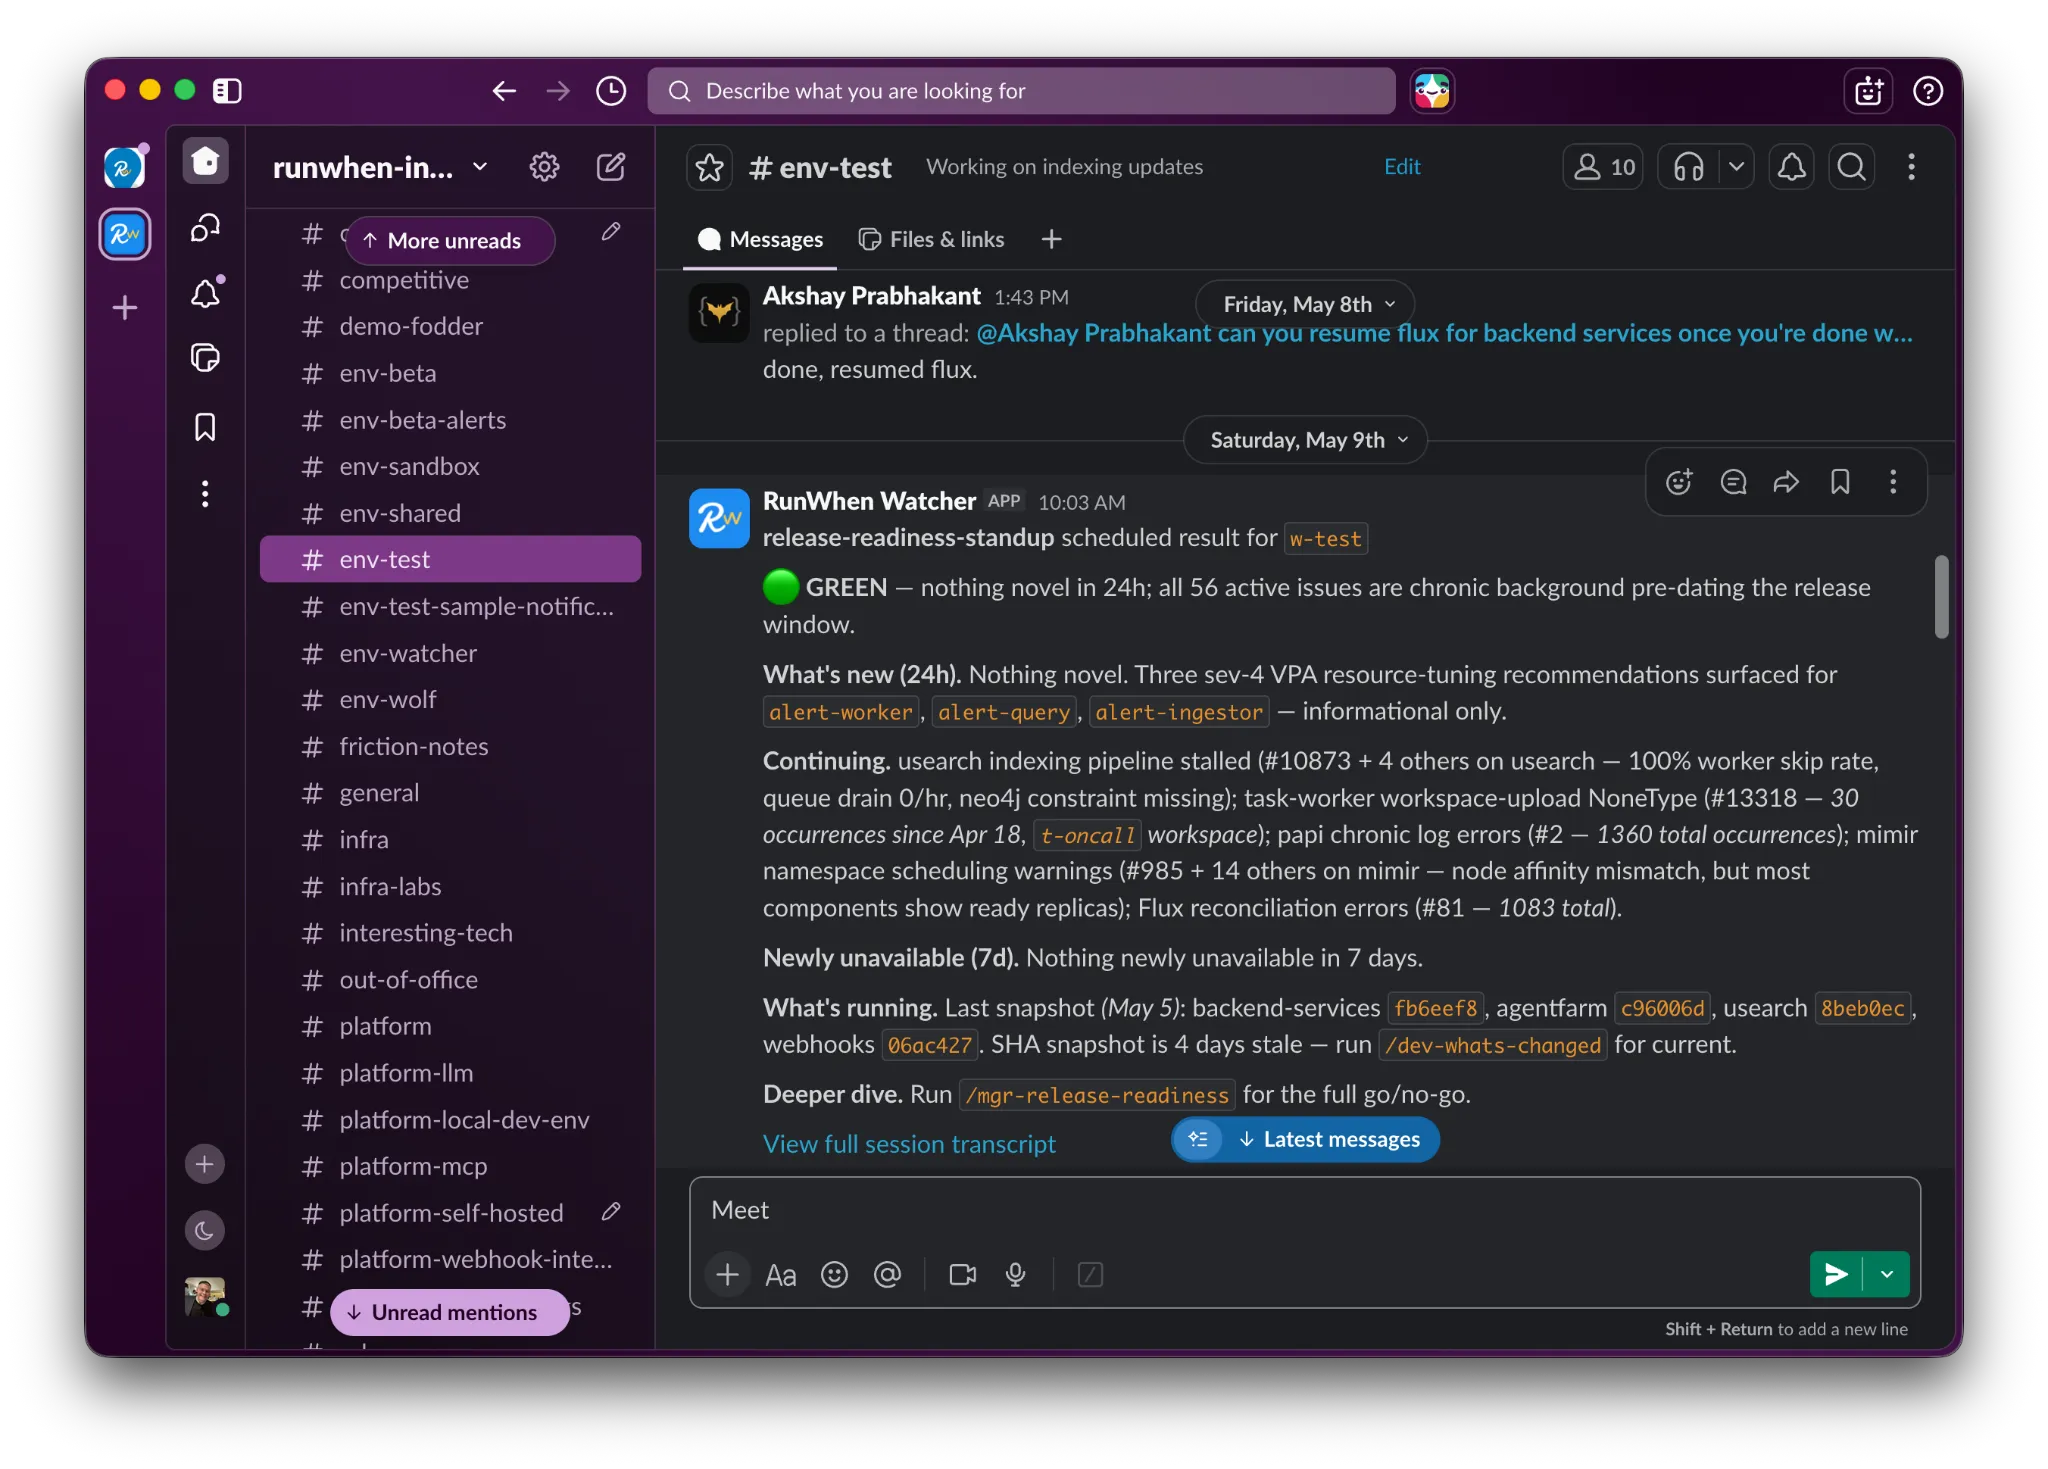Search in channel magnifier icon
The image size is (2048, 1469).
(x=1851, y=167)
